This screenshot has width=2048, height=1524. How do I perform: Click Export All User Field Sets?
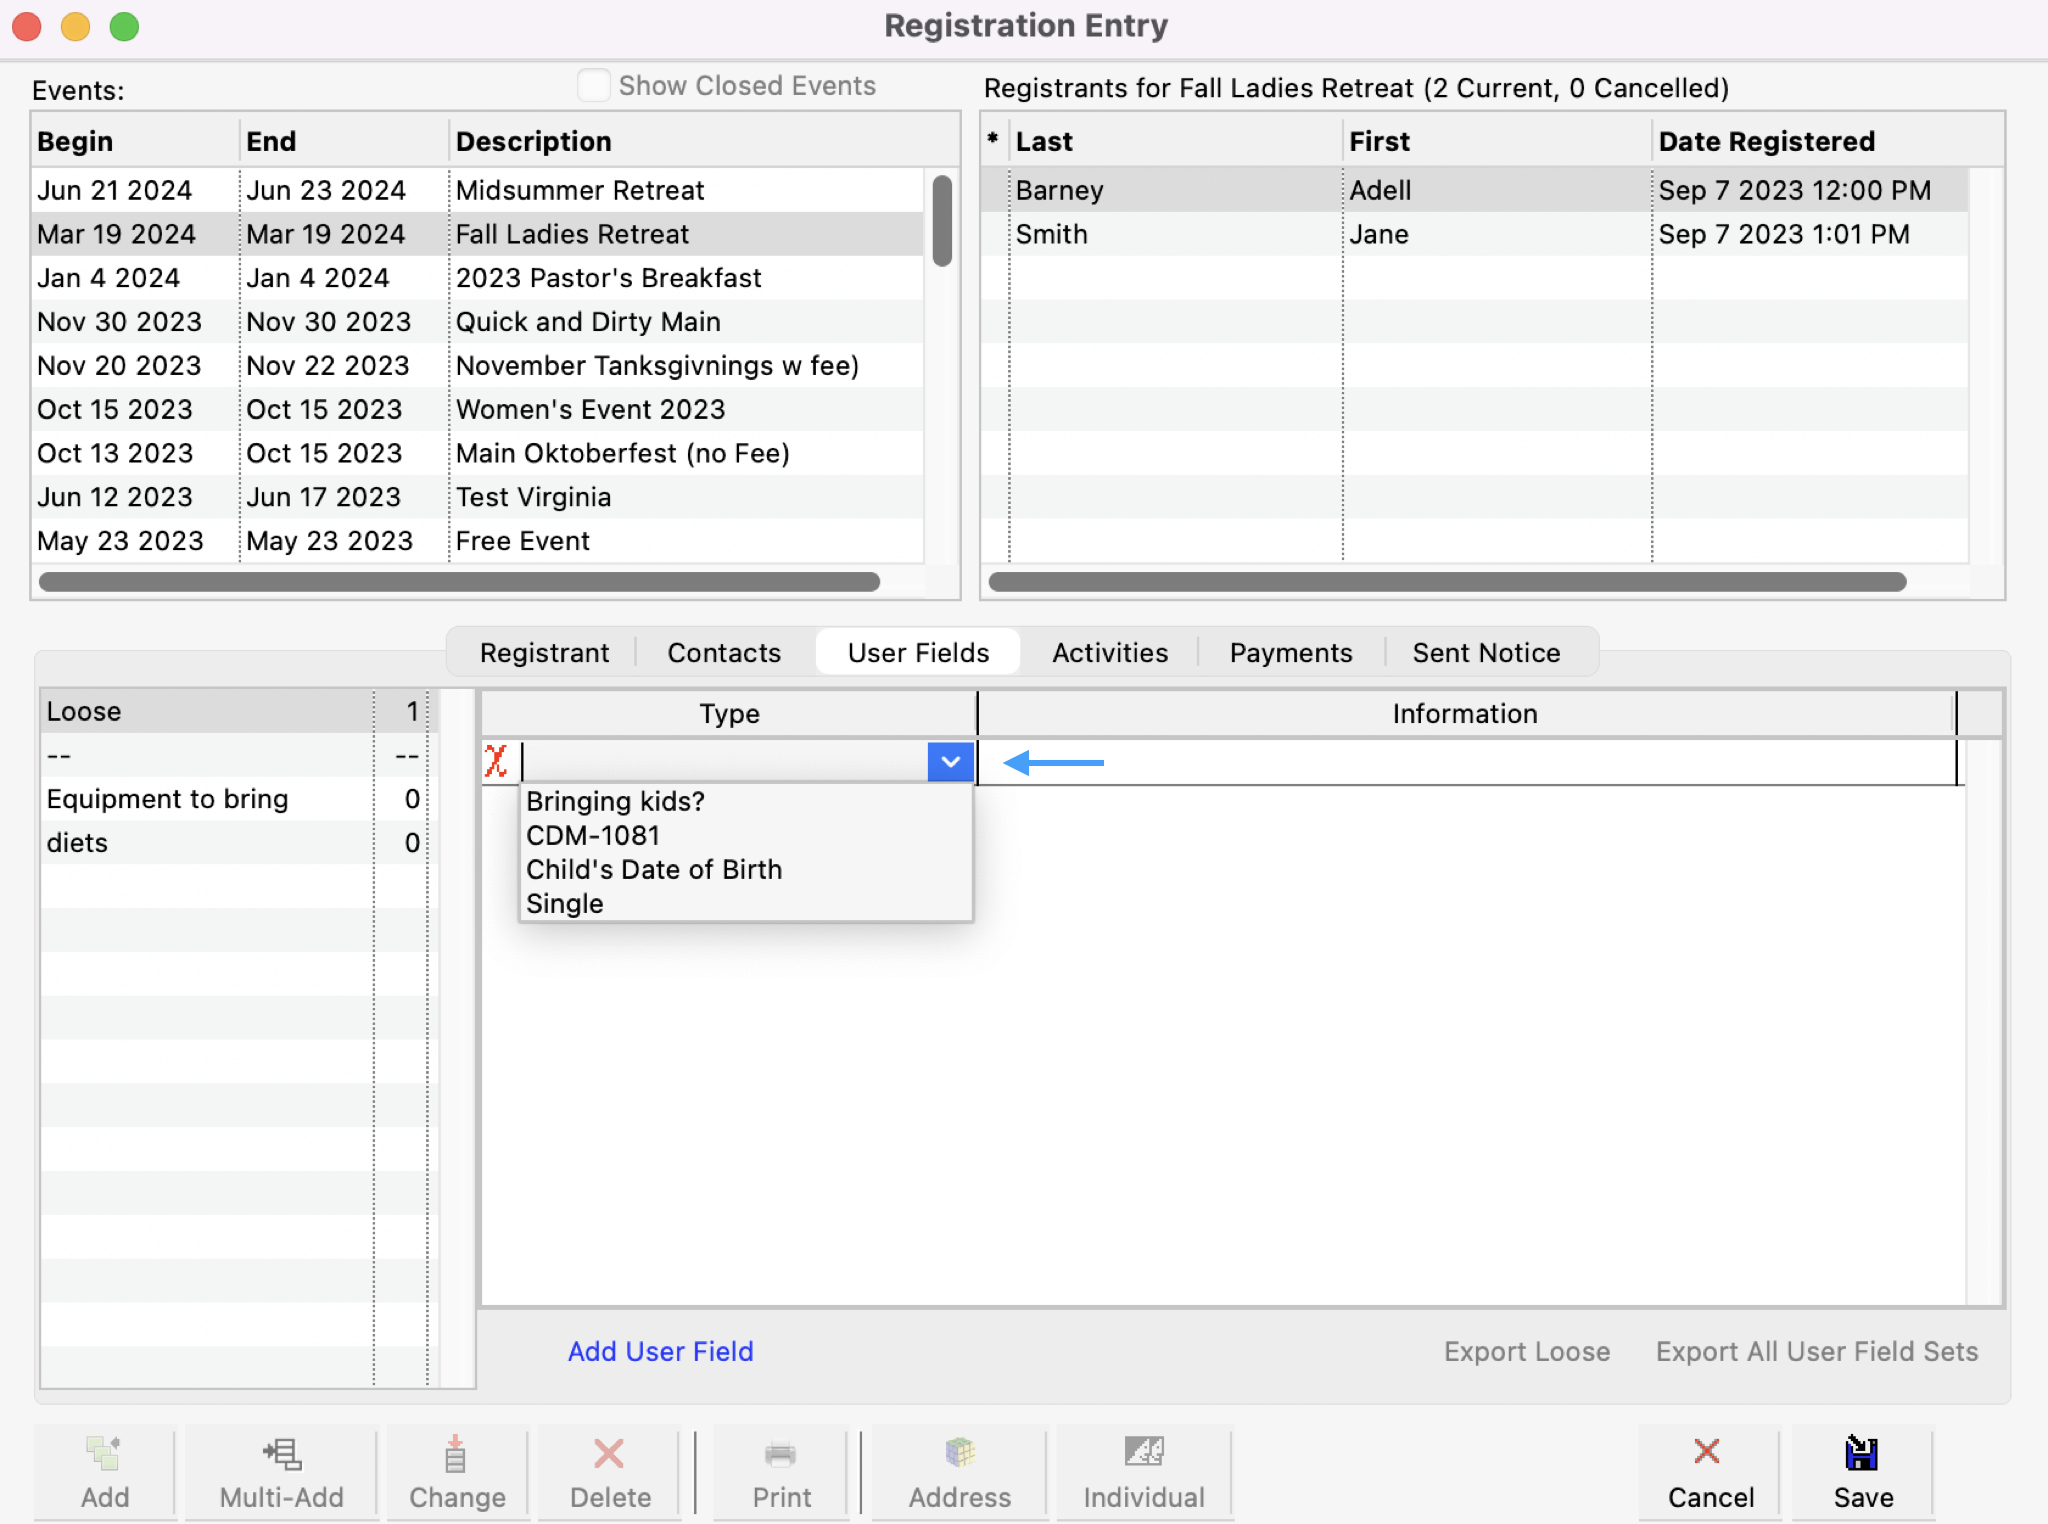[x=1816, y=1352]
